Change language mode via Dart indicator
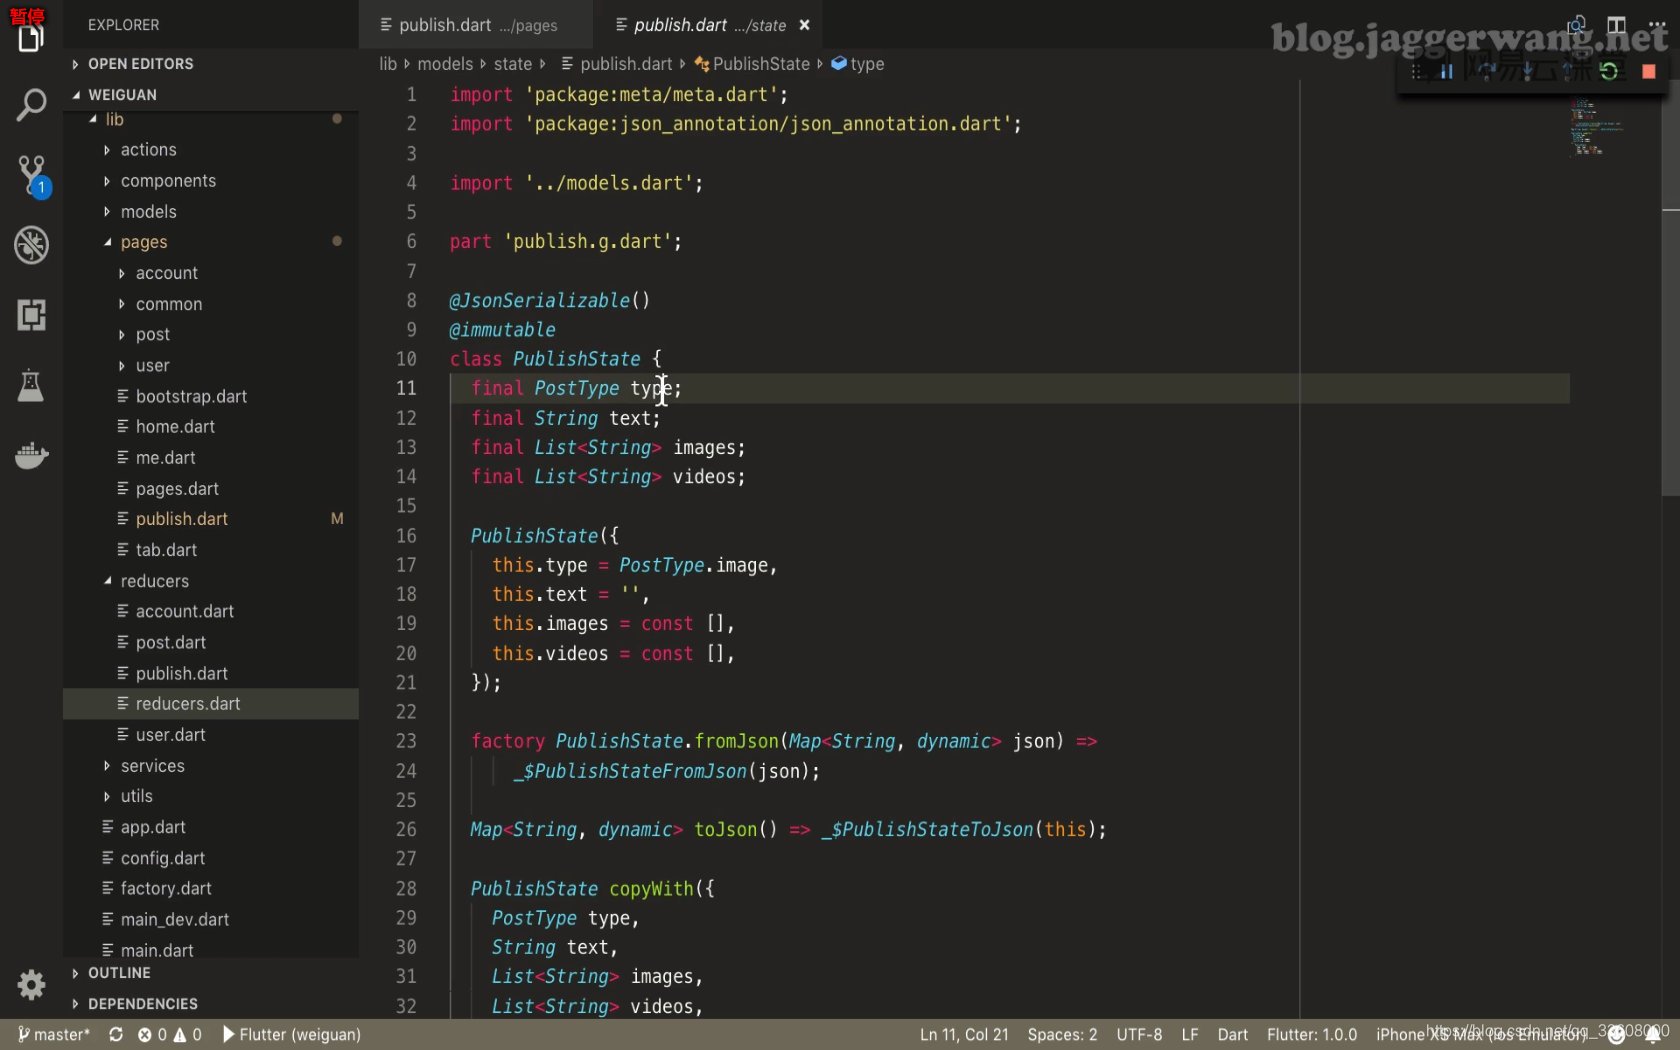The image size is (1680, 1050). pyautogui.click(x=1232, y=1034)
